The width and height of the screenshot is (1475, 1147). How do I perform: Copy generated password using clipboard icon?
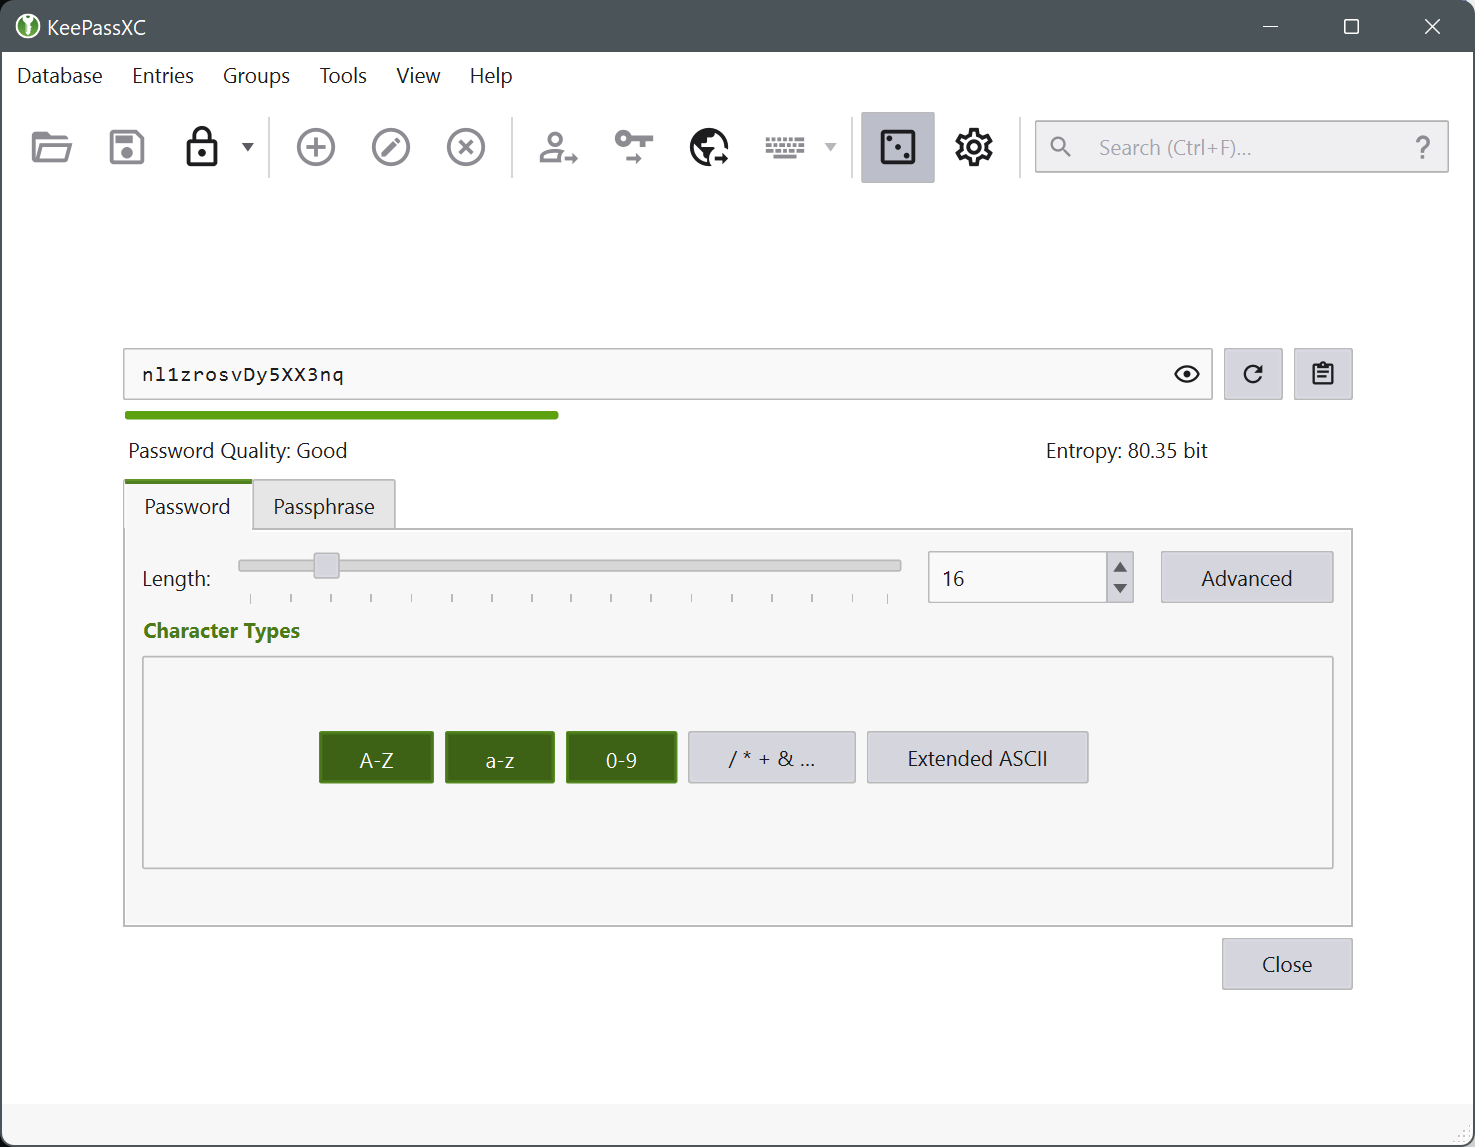pyautogui.click(x=1323, y=374)
